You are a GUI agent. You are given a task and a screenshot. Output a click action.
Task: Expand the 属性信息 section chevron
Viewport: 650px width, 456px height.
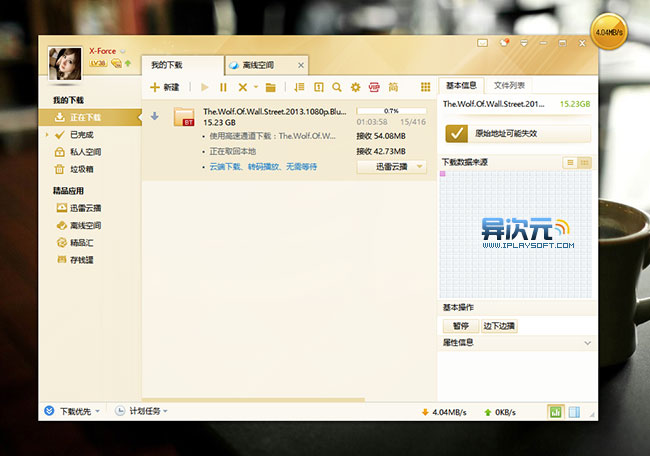587,343
